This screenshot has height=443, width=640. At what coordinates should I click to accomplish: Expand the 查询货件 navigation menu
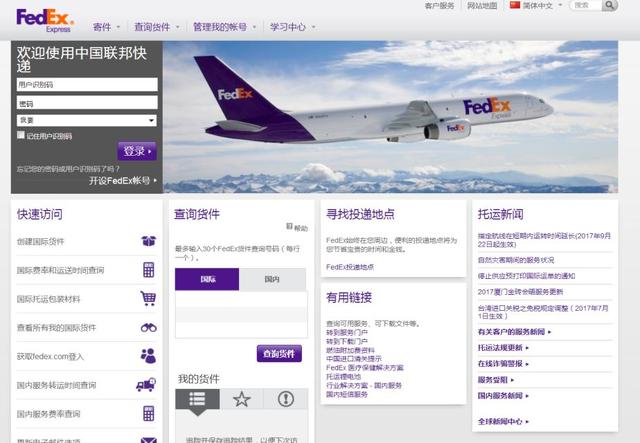tap(157, 27)
